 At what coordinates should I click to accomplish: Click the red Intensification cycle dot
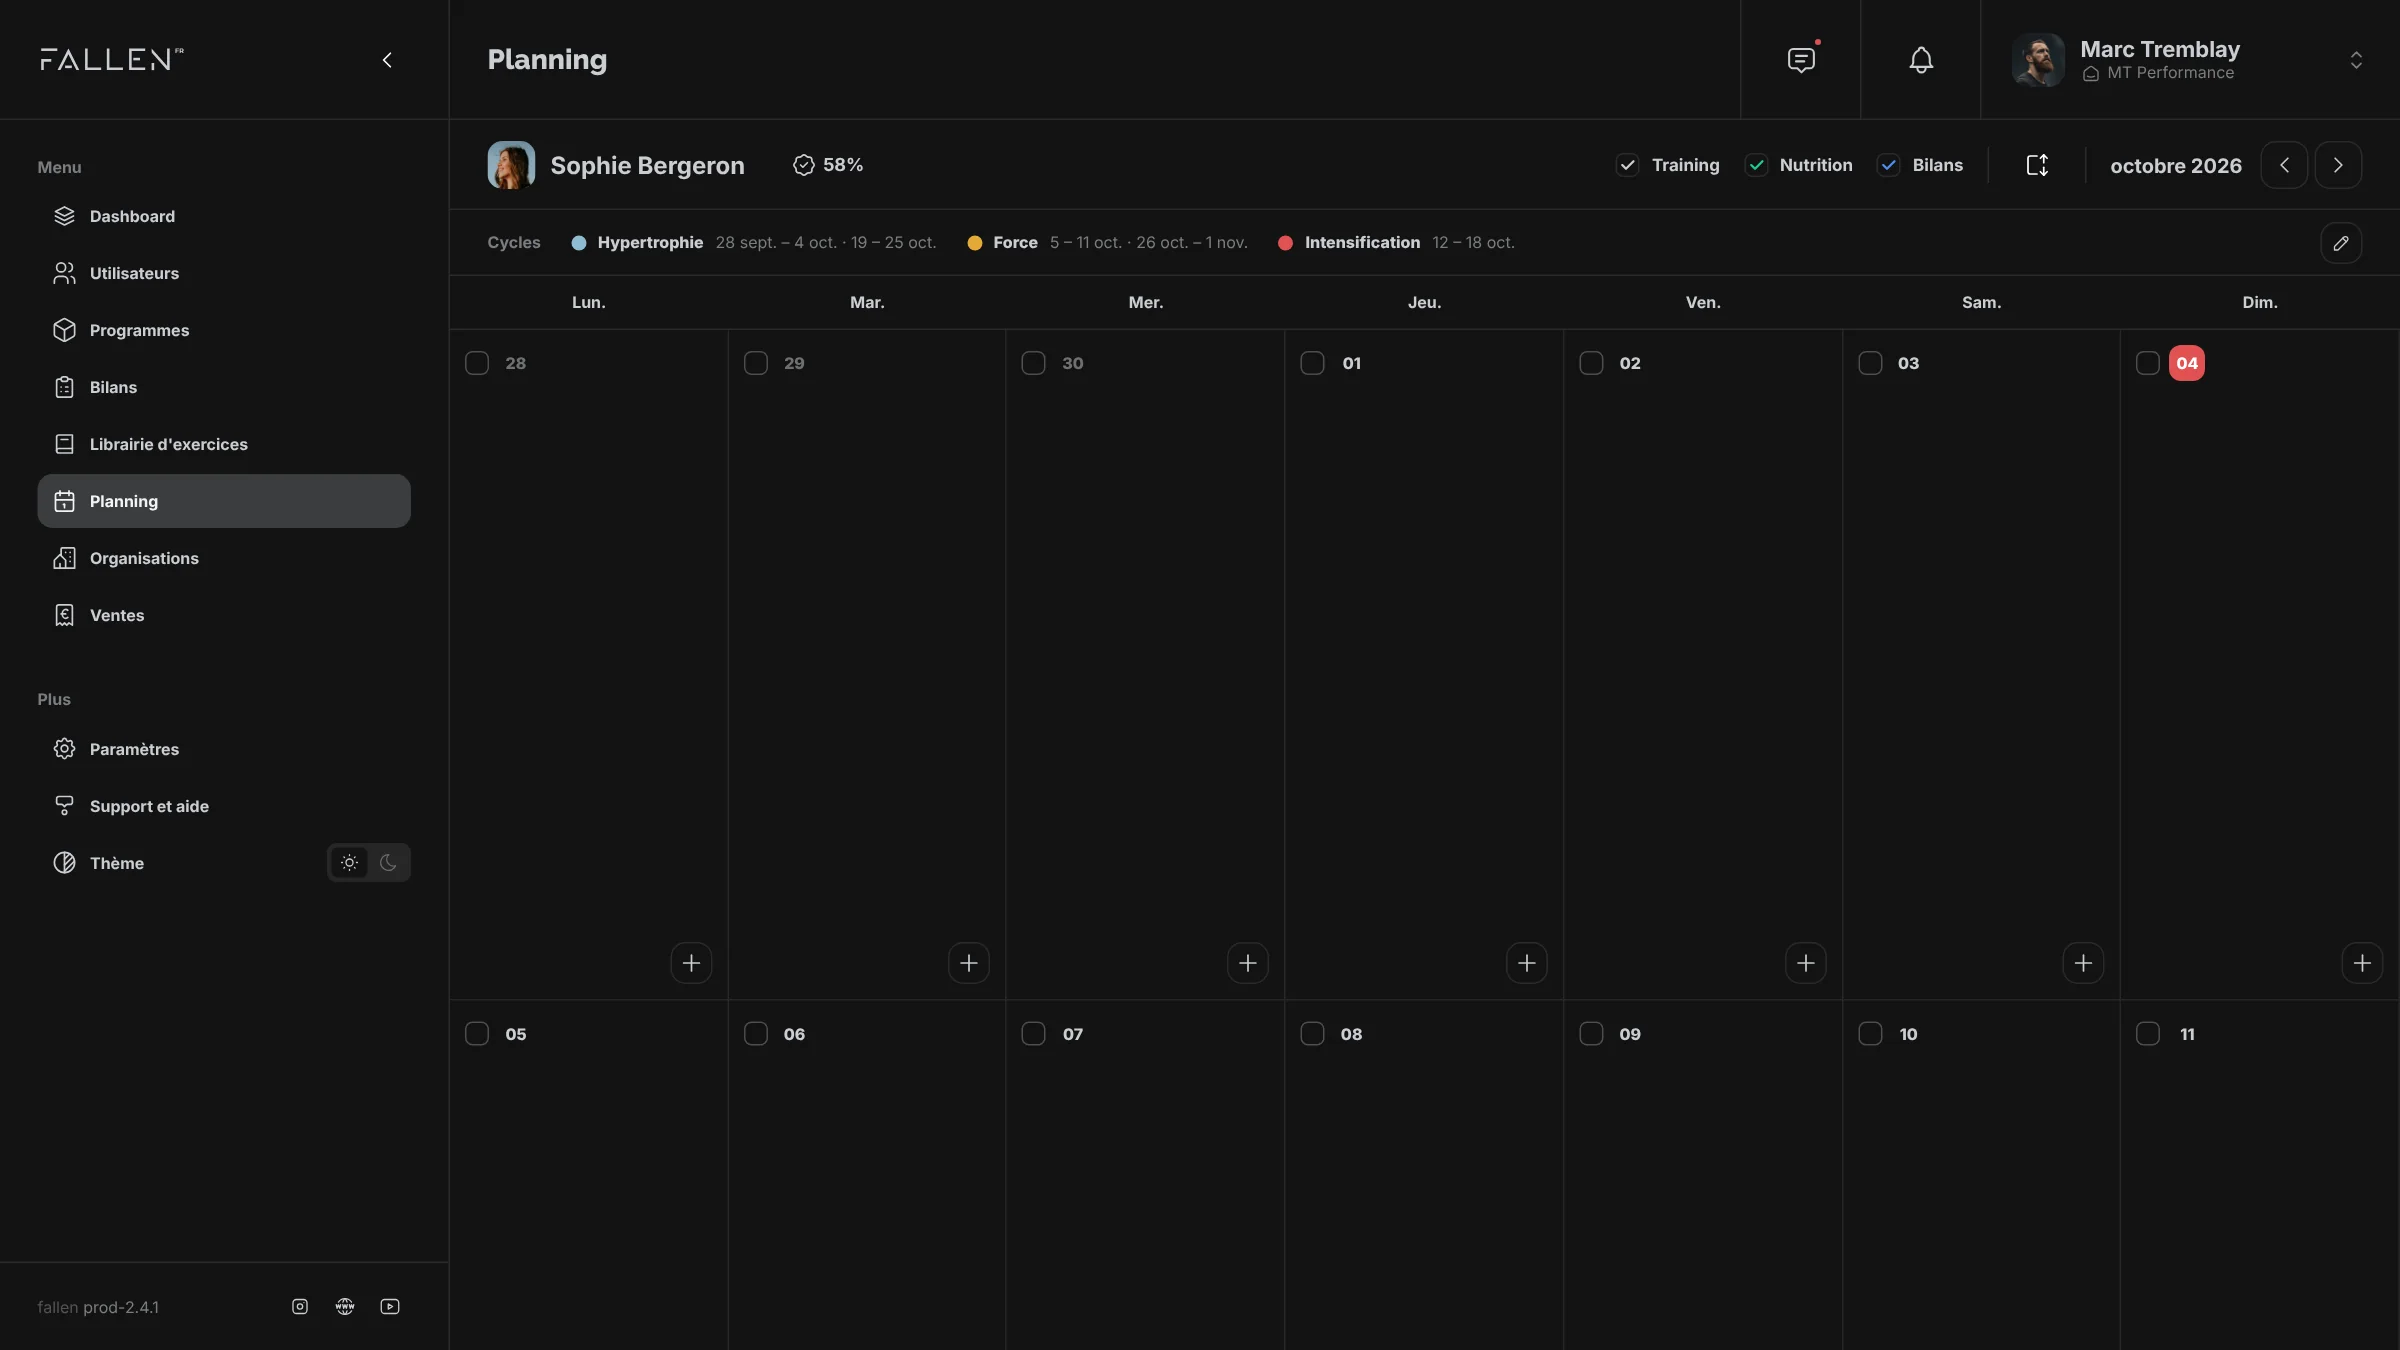point(1285,243)
